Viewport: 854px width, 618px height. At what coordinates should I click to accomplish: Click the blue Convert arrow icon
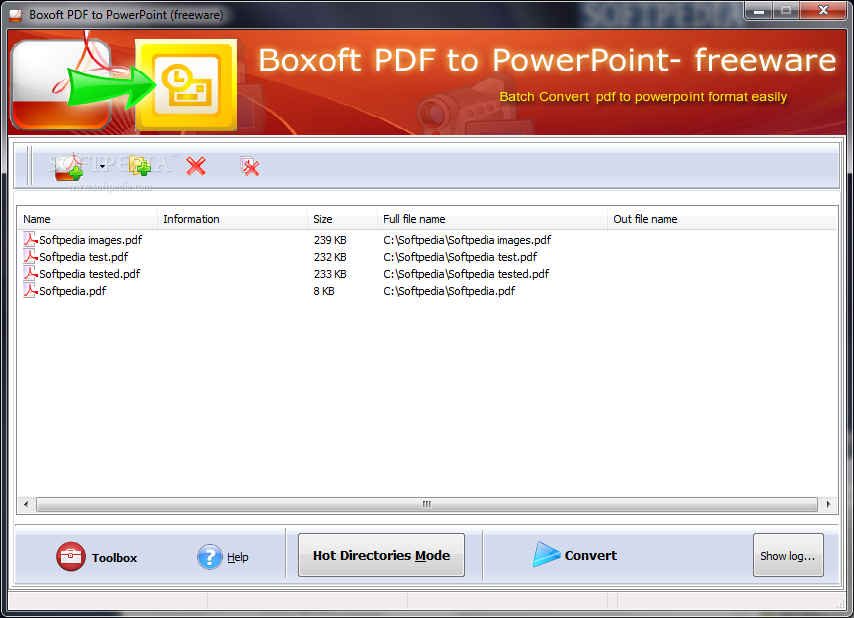point(546,554)
